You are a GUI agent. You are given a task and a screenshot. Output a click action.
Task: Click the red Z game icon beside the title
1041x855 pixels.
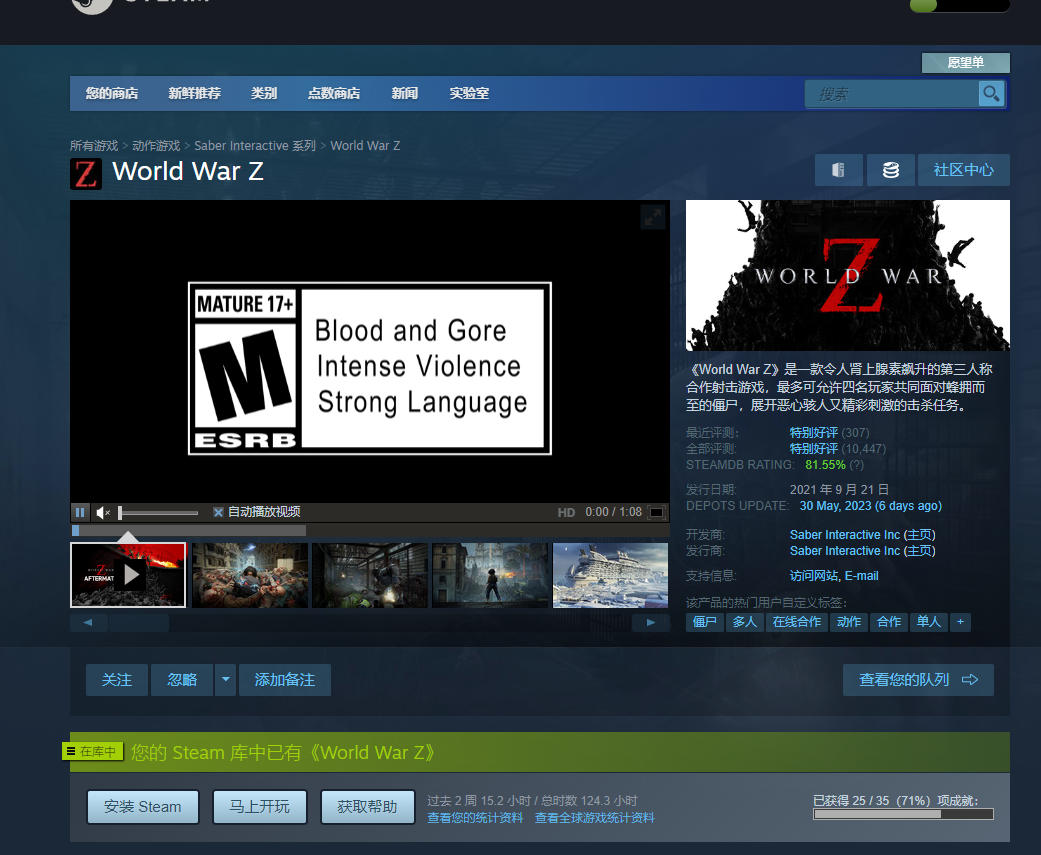pyautogui.click(x=86, y=173)
